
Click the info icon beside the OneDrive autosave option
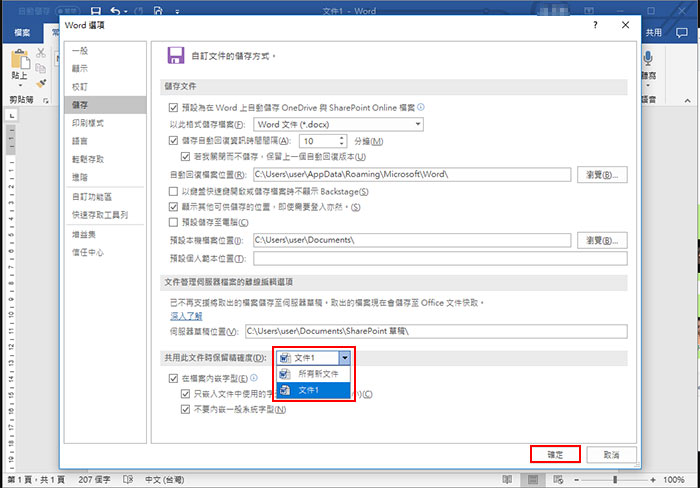click(421, 107)
